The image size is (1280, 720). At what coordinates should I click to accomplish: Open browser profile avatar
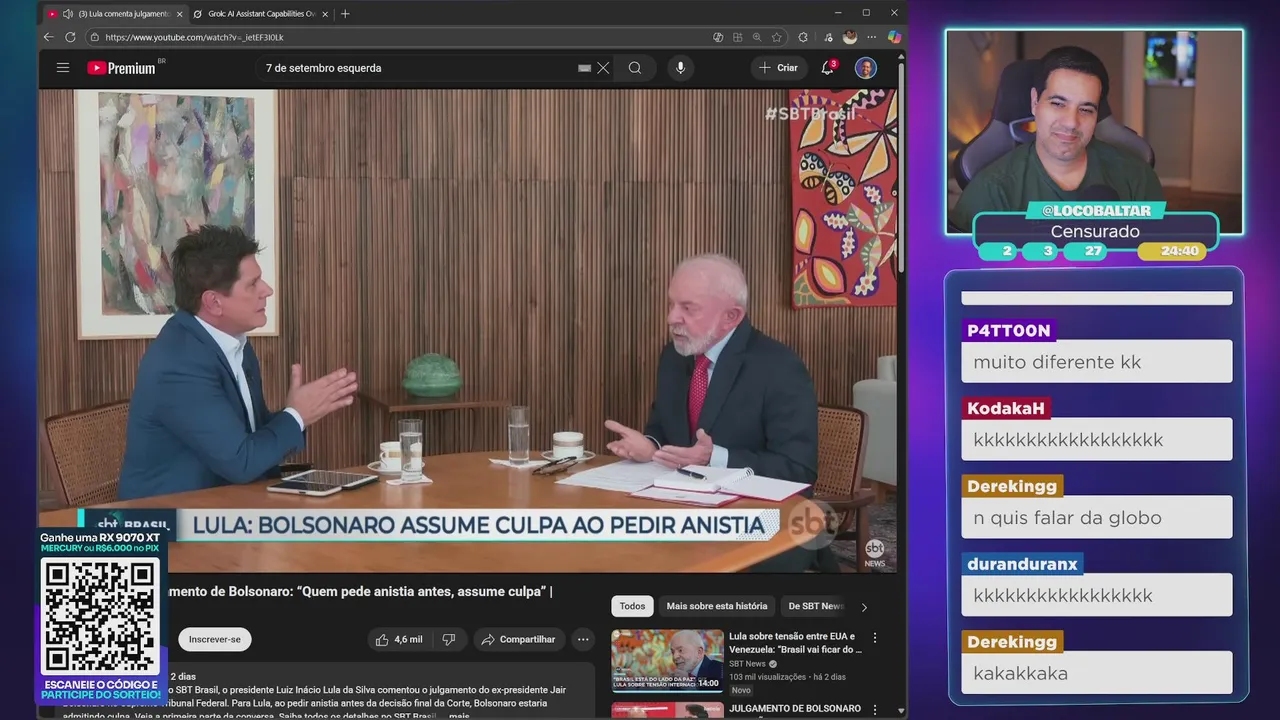click(850, 37)
